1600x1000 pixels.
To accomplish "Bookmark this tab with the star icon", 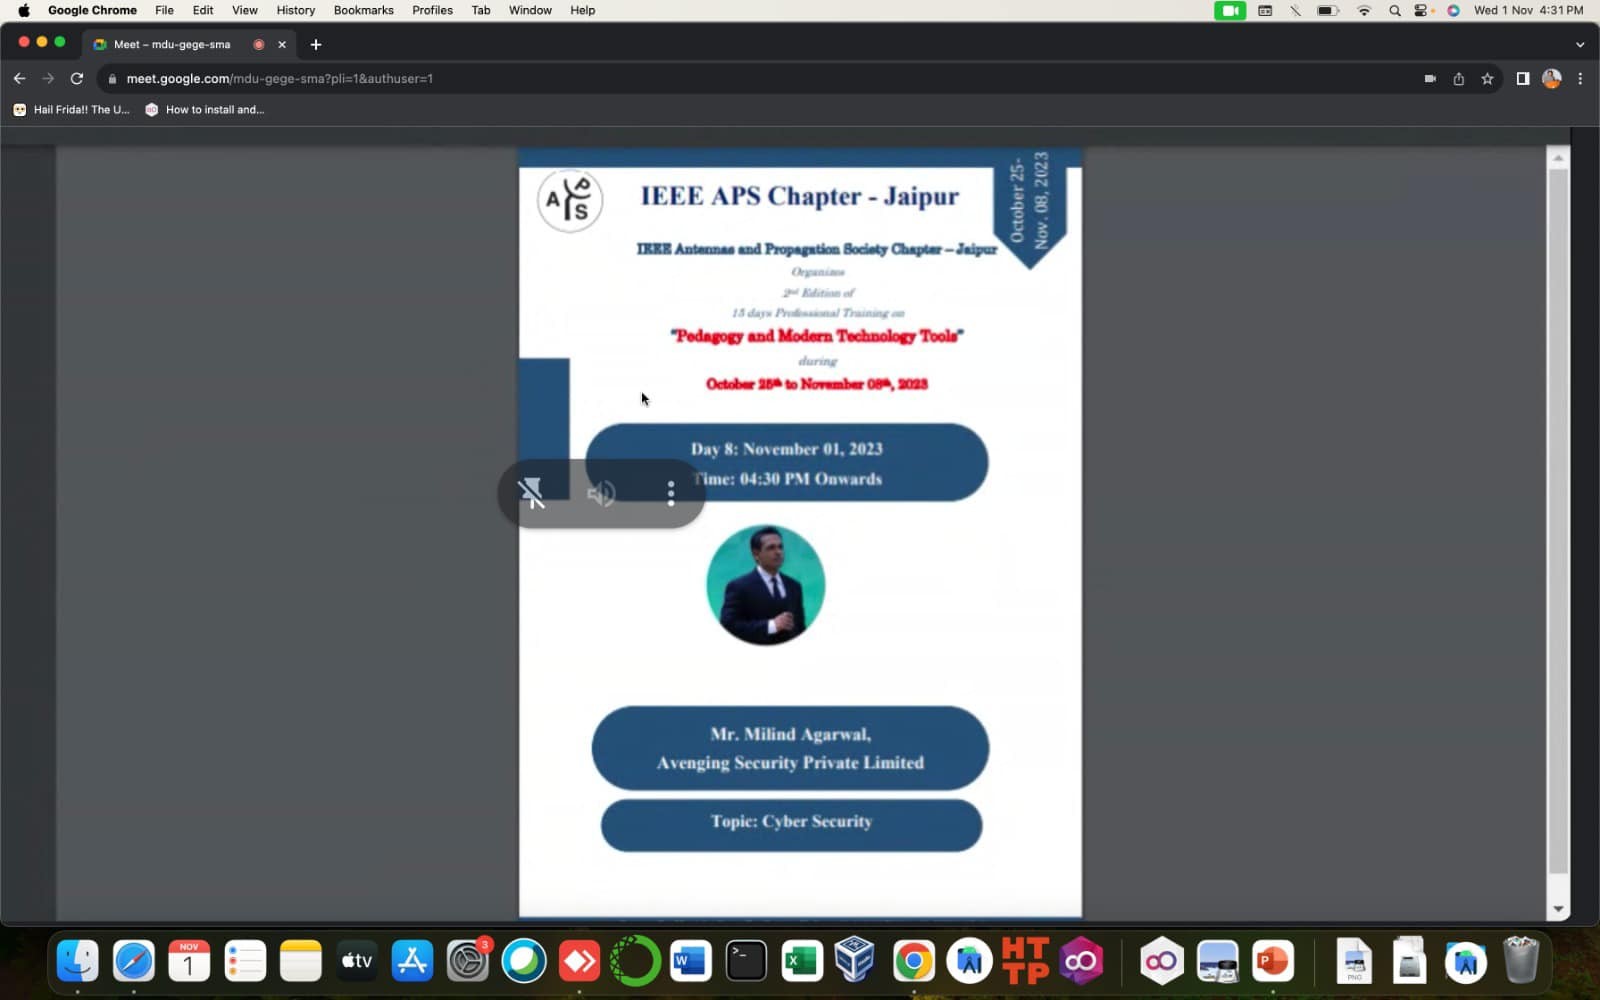I will 1487,78.
